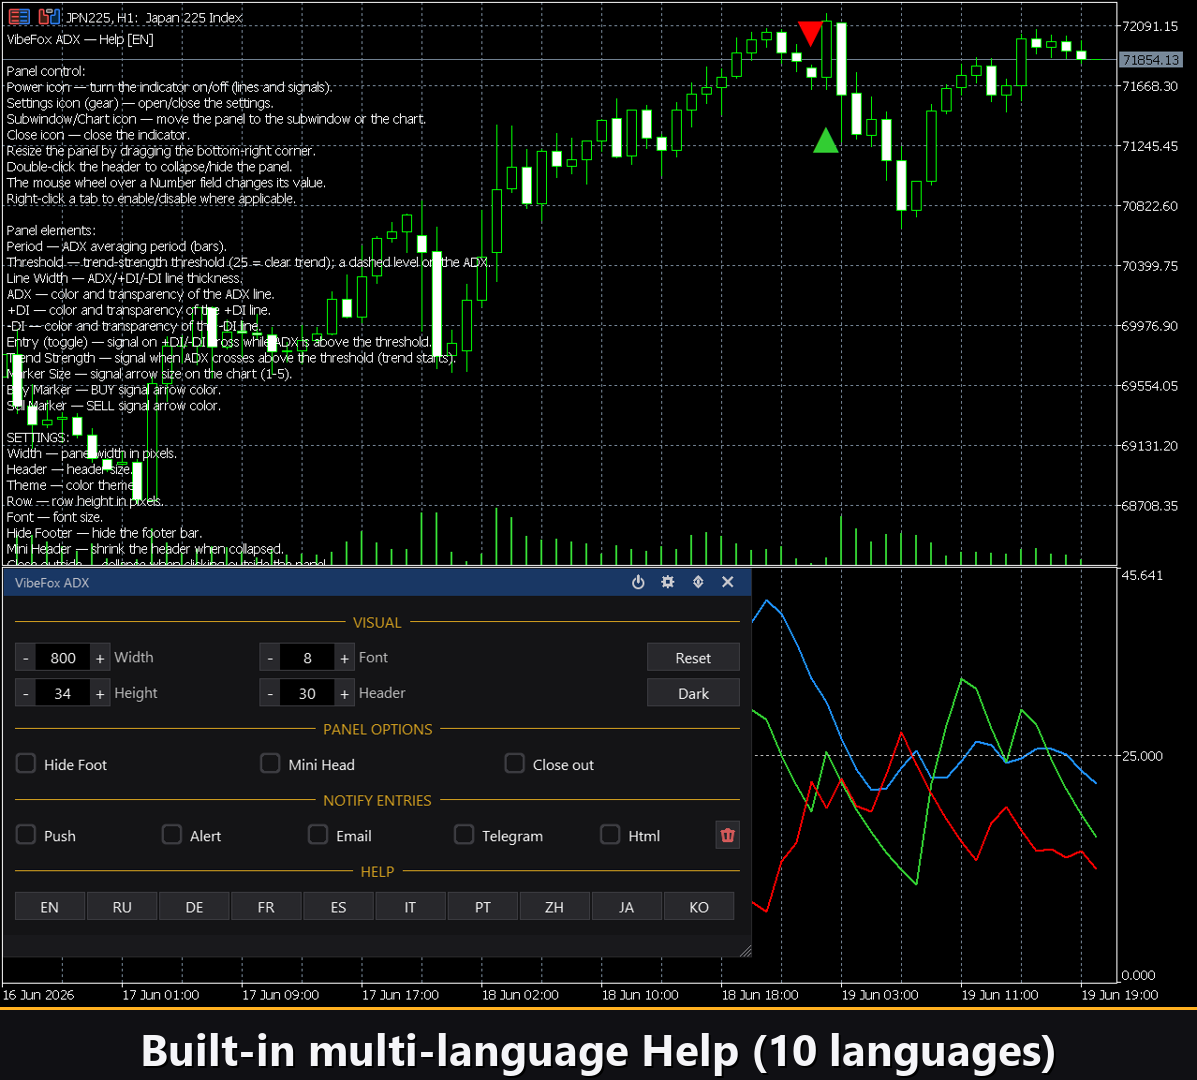Click the 45.641 subwindow scale value
The image size is (1197, 1080).
[x=1142, y=575]
